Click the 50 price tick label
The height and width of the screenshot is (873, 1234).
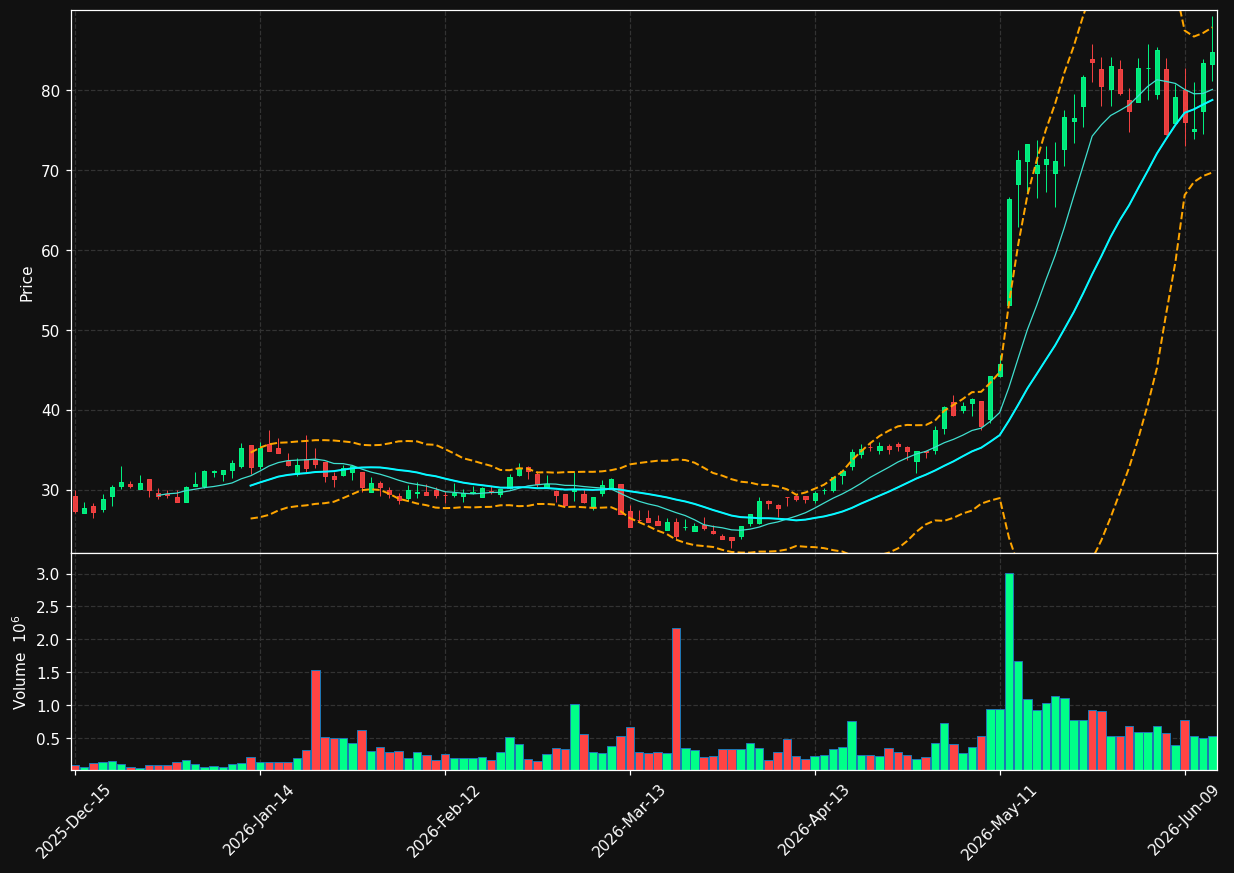[x=51, y=331]
